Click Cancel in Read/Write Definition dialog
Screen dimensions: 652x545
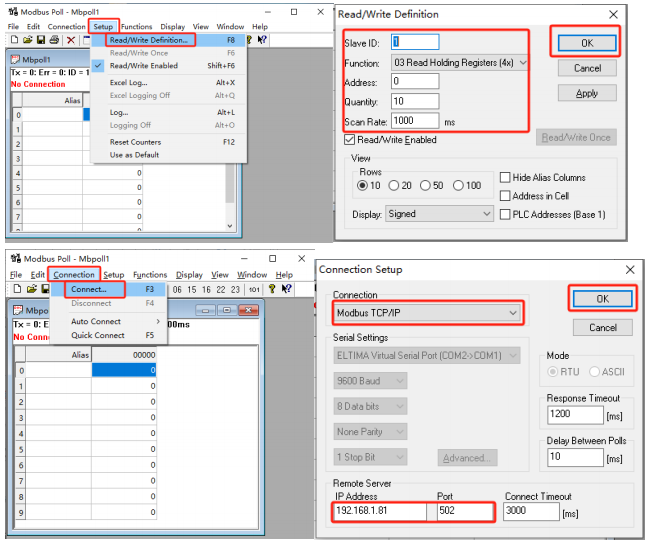click(587, 68)
